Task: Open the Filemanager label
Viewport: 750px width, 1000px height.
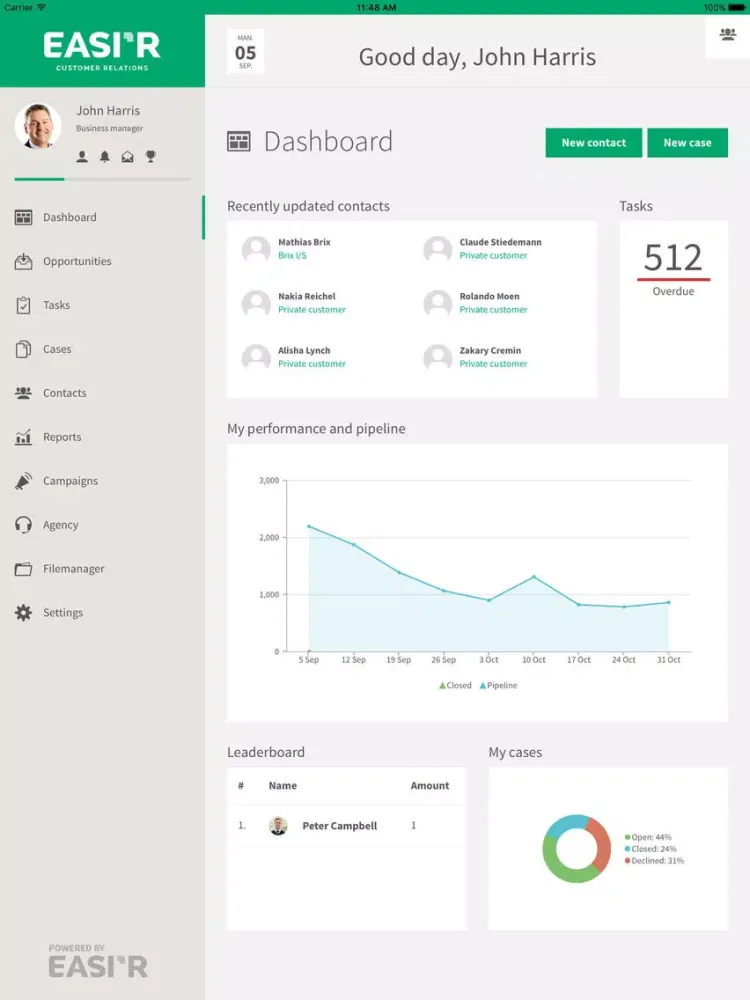Action: (73, 569)
